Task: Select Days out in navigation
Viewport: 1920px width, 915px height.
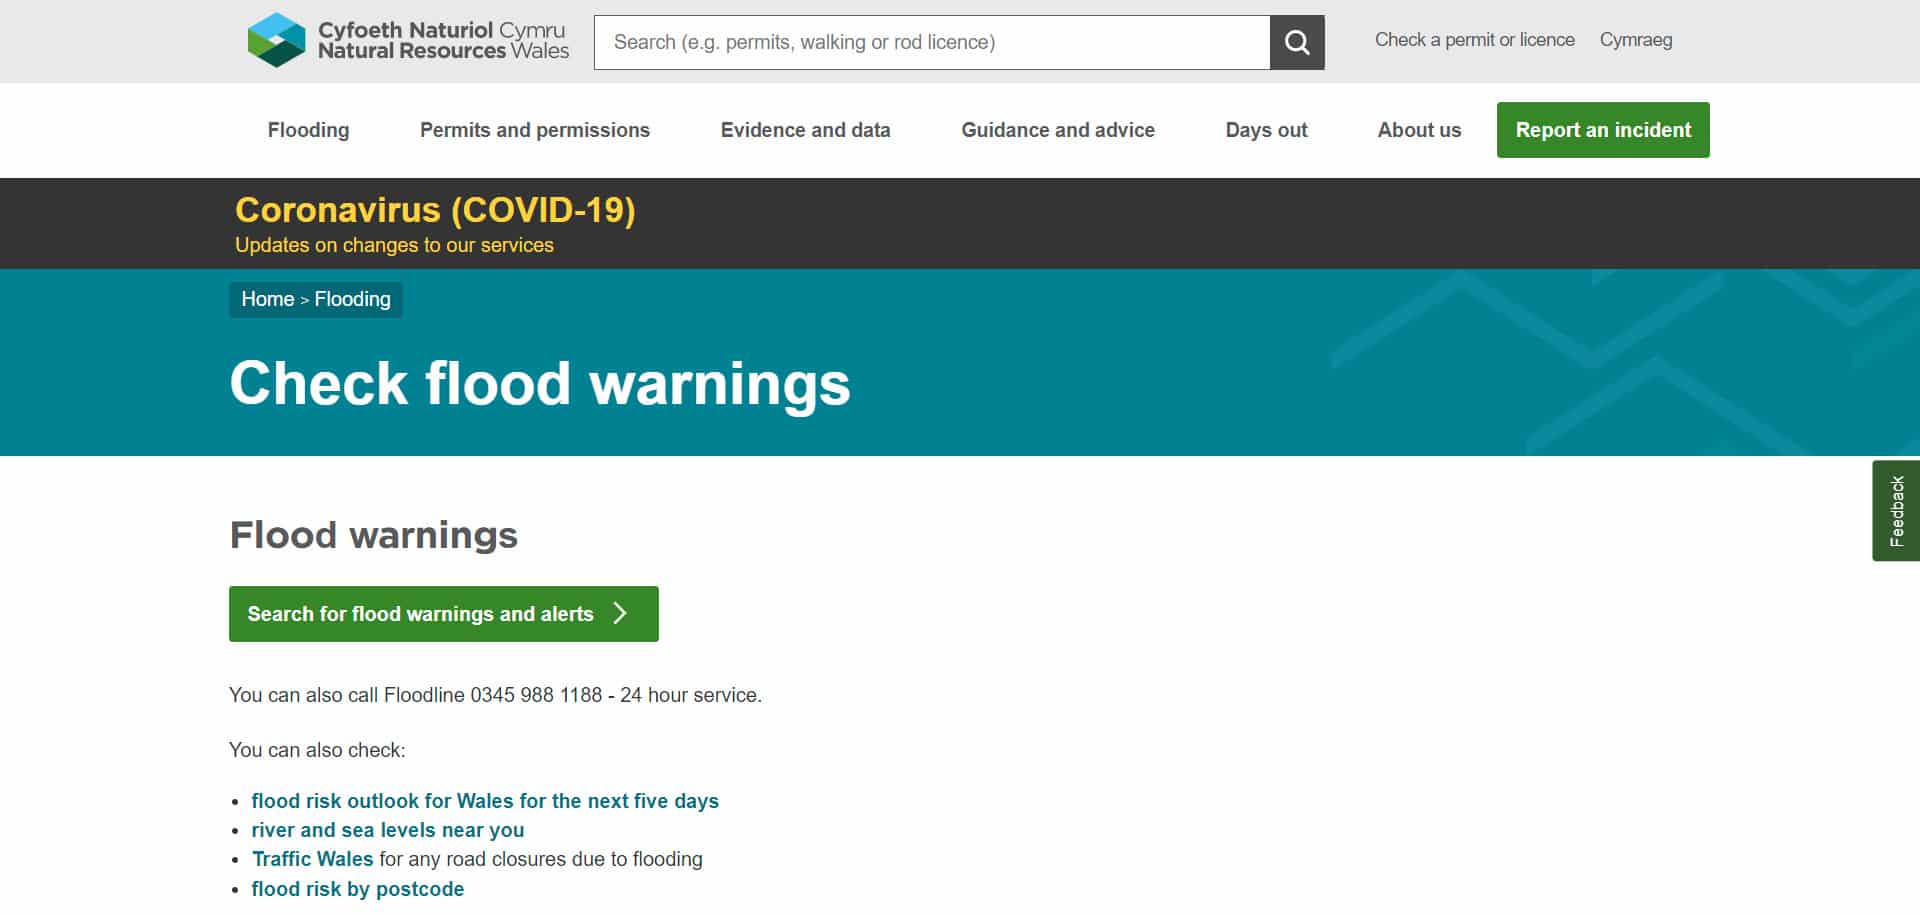Action: [x=1266, y=130]
